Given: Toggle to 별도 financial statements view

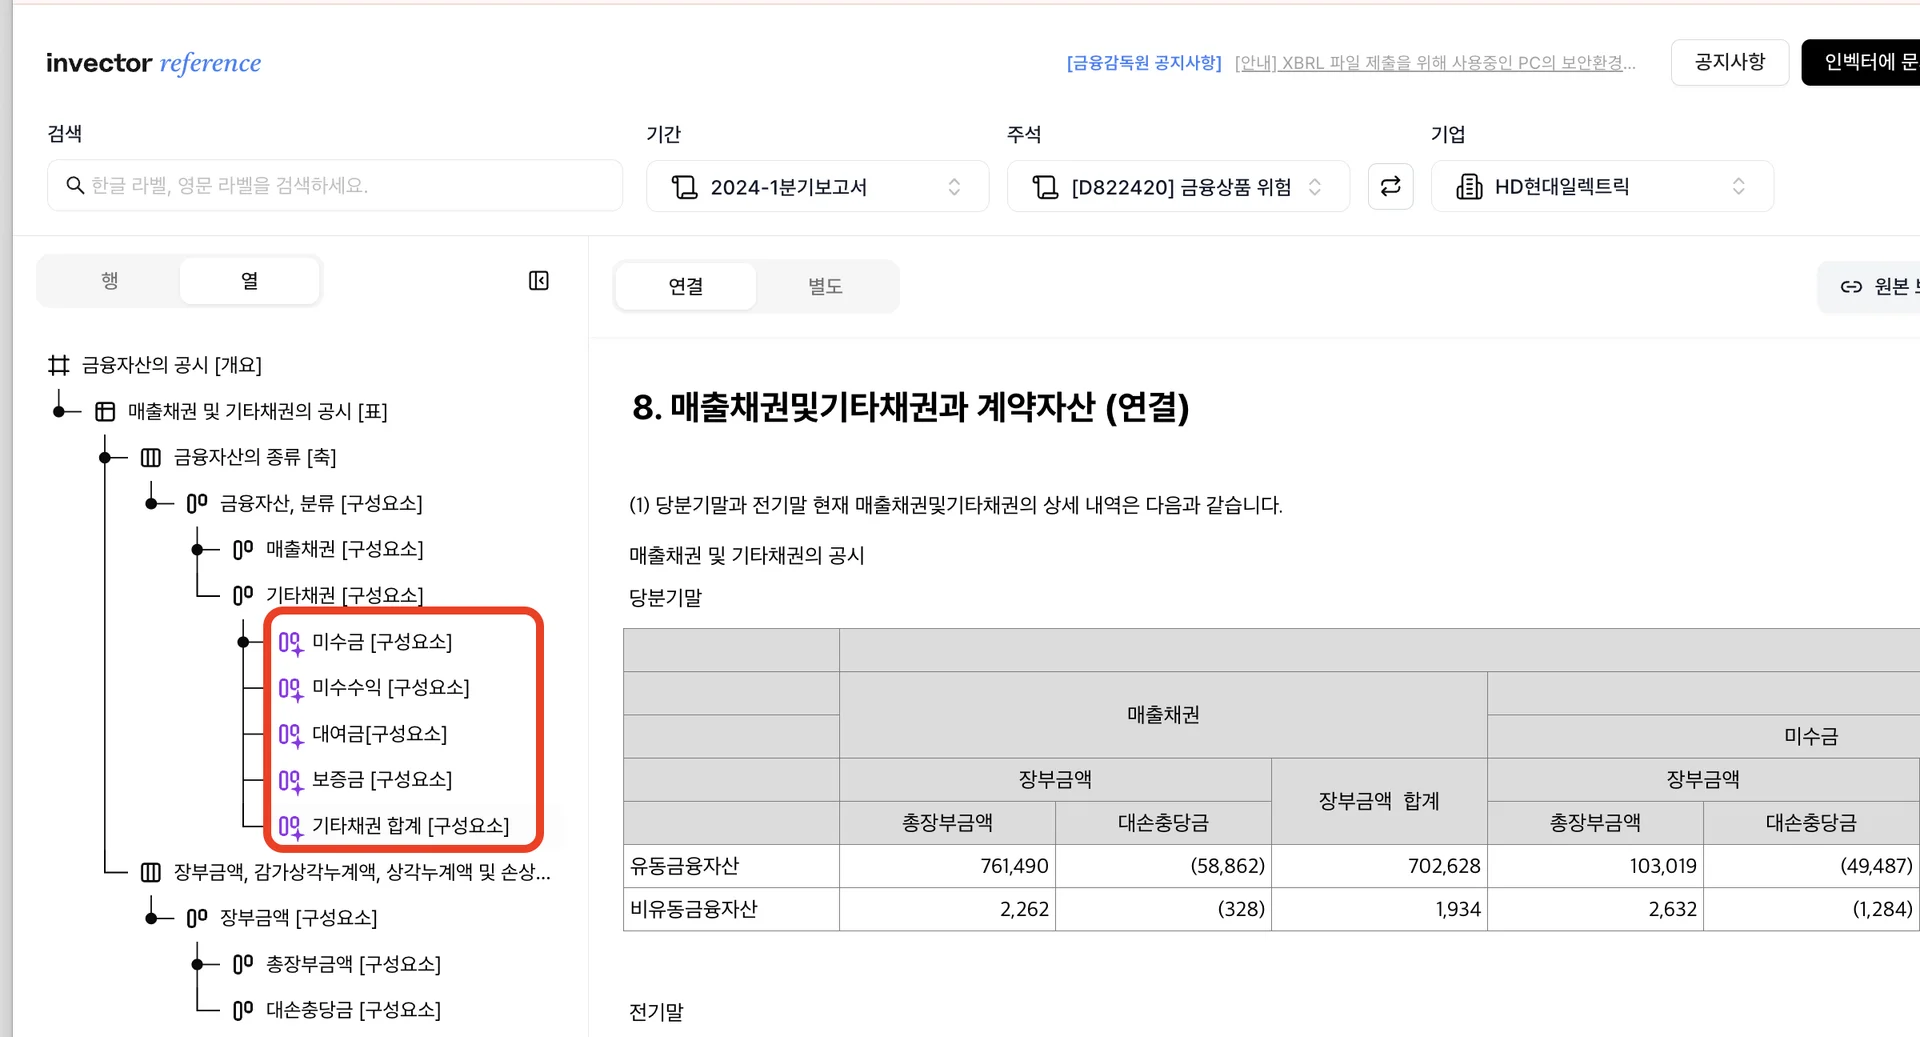Looking at the screenshot, I should click(825, 286).
